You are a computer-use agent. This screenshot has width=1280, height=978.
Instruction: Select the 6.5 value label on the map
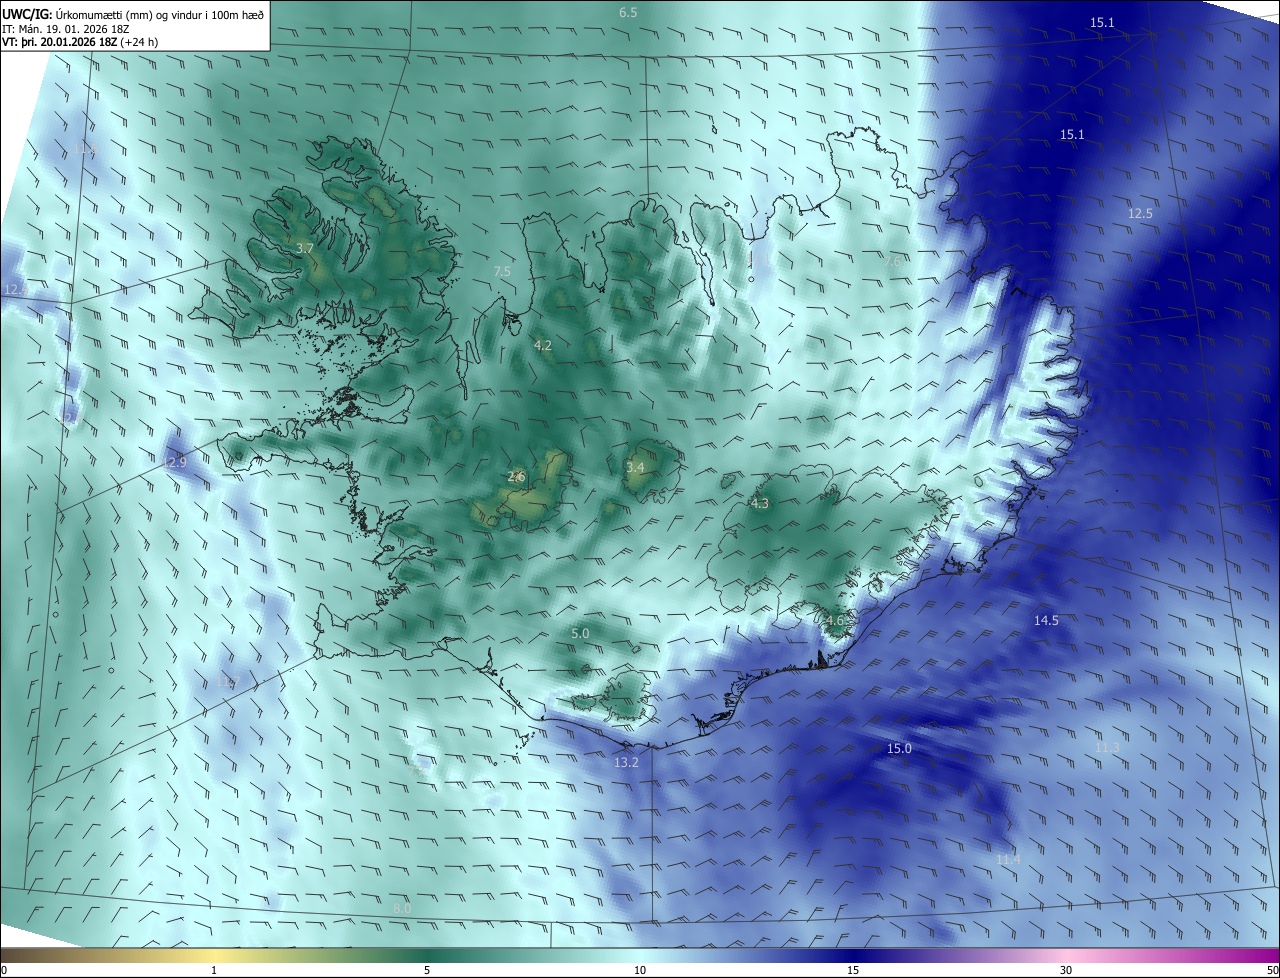(x=628, y=13)
